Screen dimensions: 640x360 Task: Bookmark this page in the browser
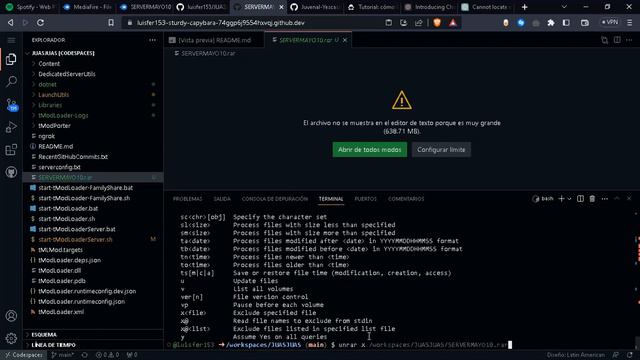[x=111, y=23]
